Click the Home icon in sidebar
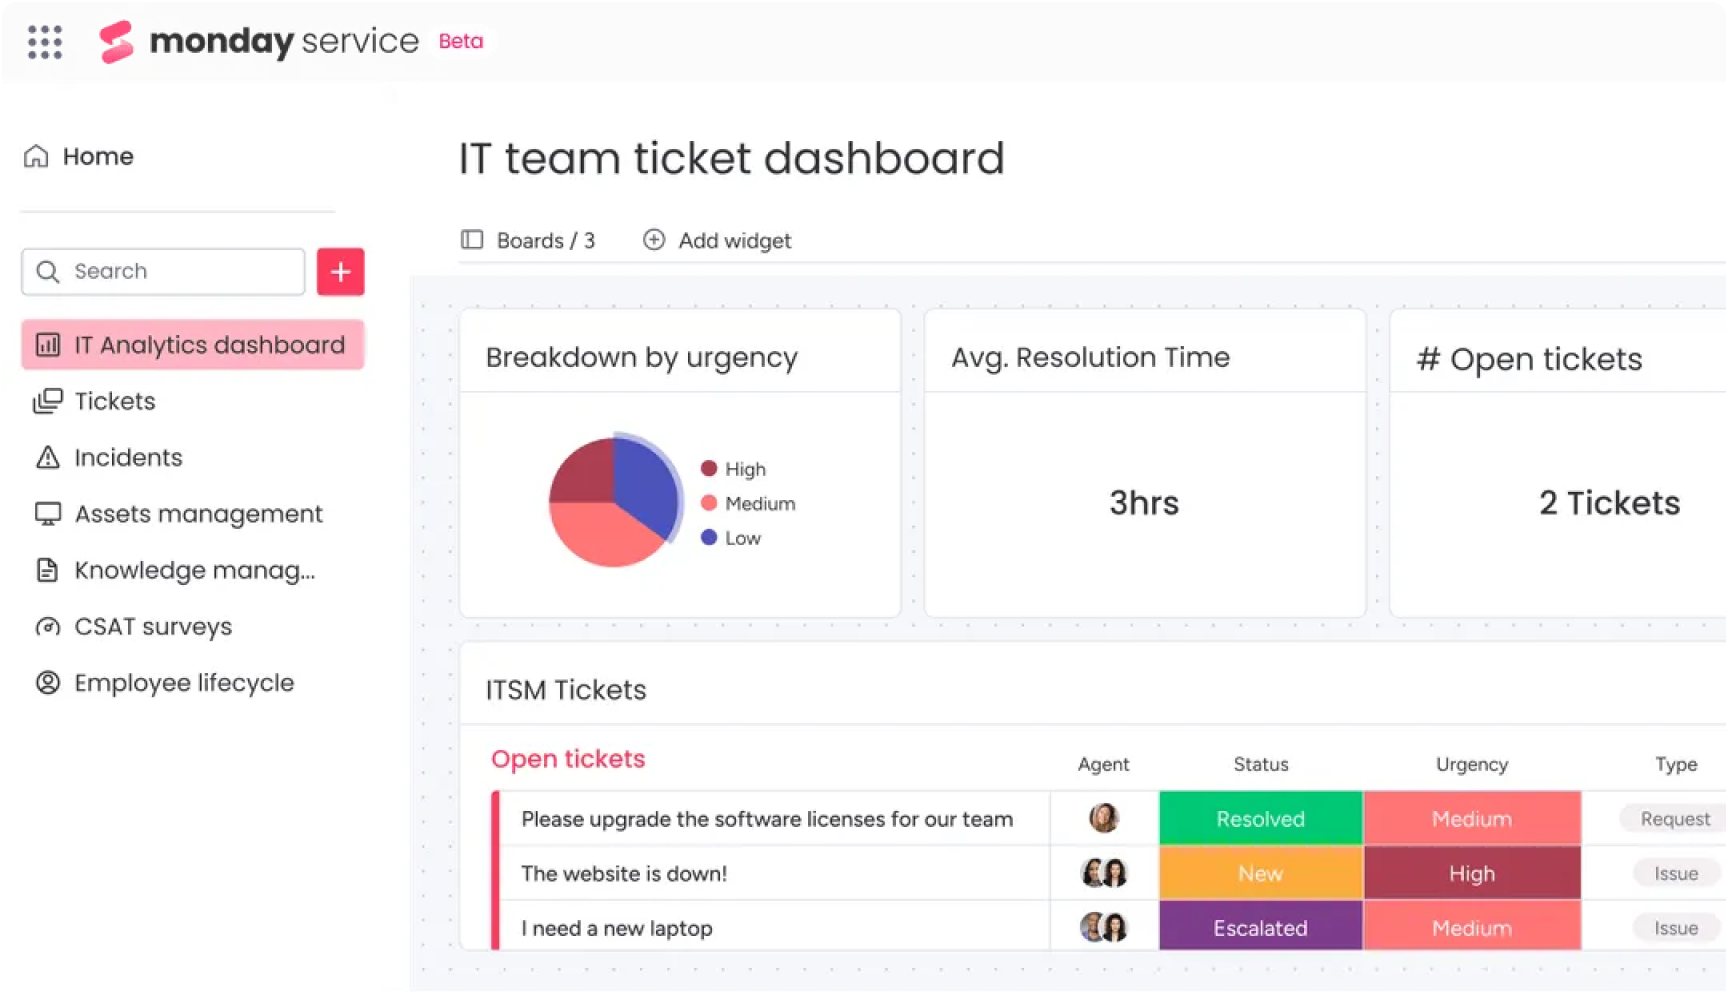Screen dimensions: 1728x994 click(x=36, y=157)
